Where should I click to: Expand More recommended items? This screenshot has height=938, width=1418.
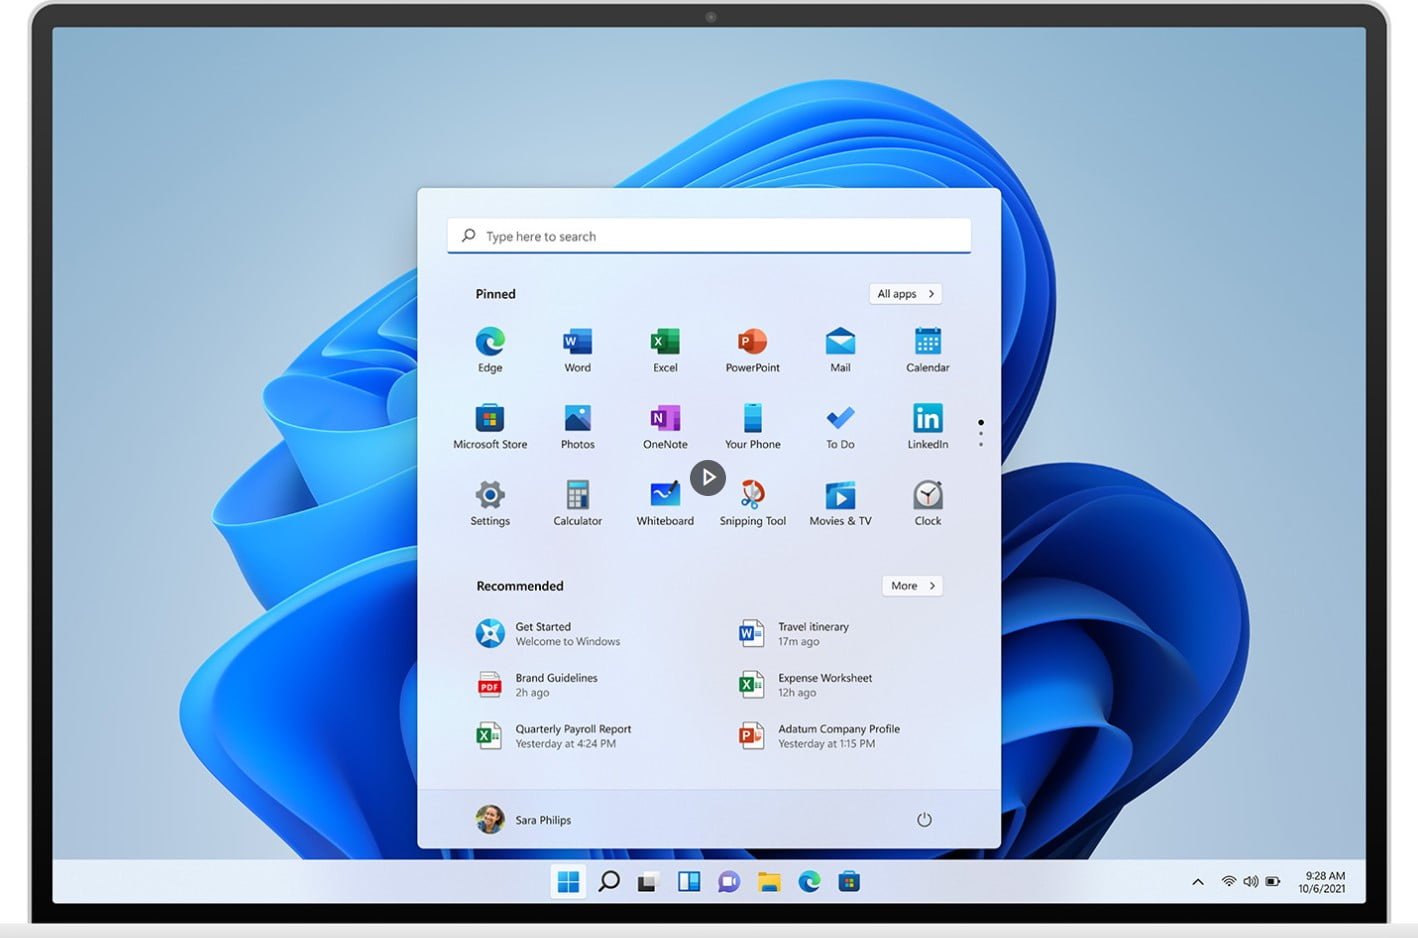click(912, 586)
